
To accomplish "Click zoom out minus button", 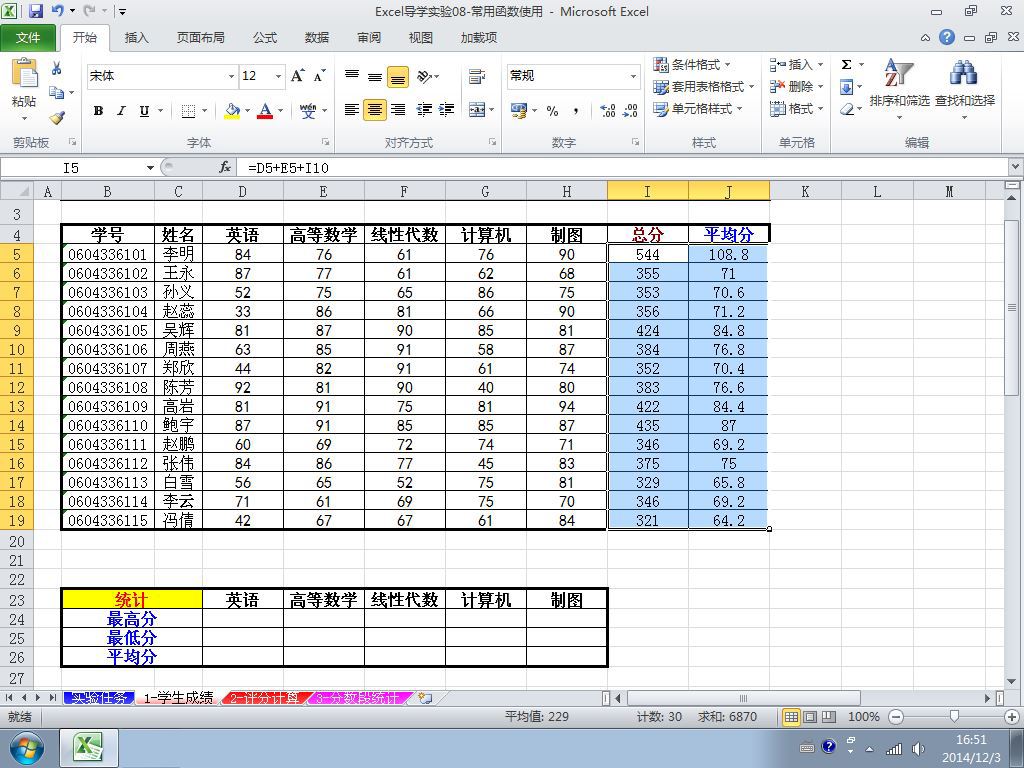I will point(896,717).
